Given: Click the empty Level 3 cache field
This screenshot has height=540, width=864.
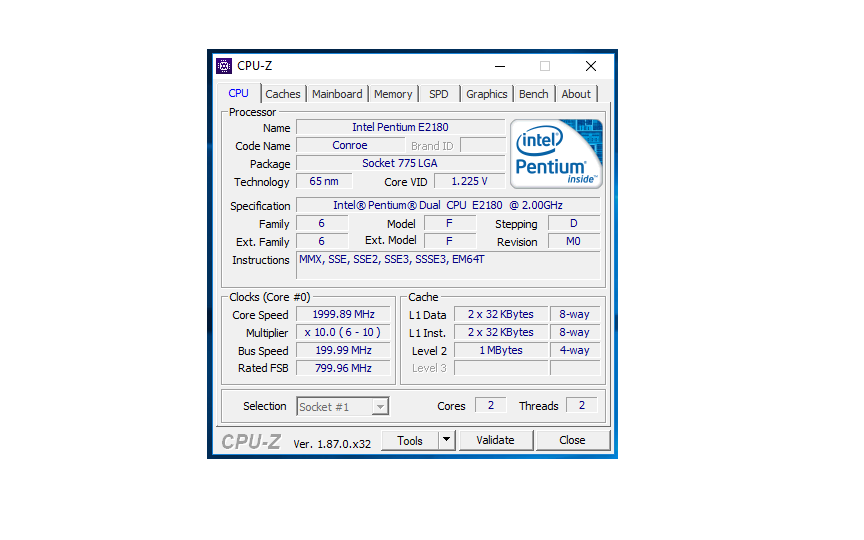Looking at the screenshot, I should (501, 368).
